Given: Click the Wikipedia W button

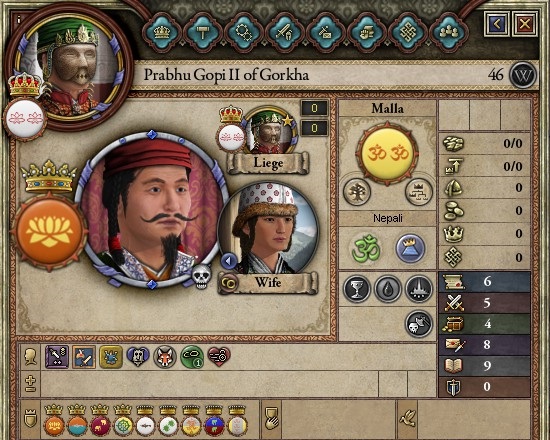Looking at the screenshot, I should (x=523, y=75).
